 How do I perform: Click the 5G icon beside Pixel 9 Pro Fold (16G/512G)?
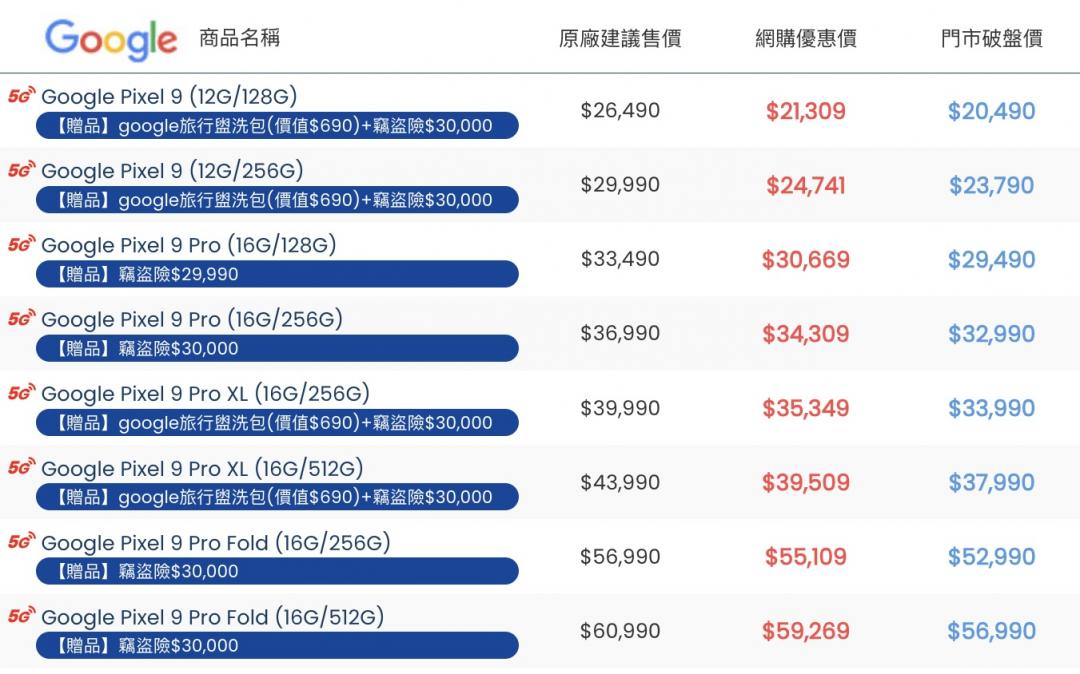[22, 617]
